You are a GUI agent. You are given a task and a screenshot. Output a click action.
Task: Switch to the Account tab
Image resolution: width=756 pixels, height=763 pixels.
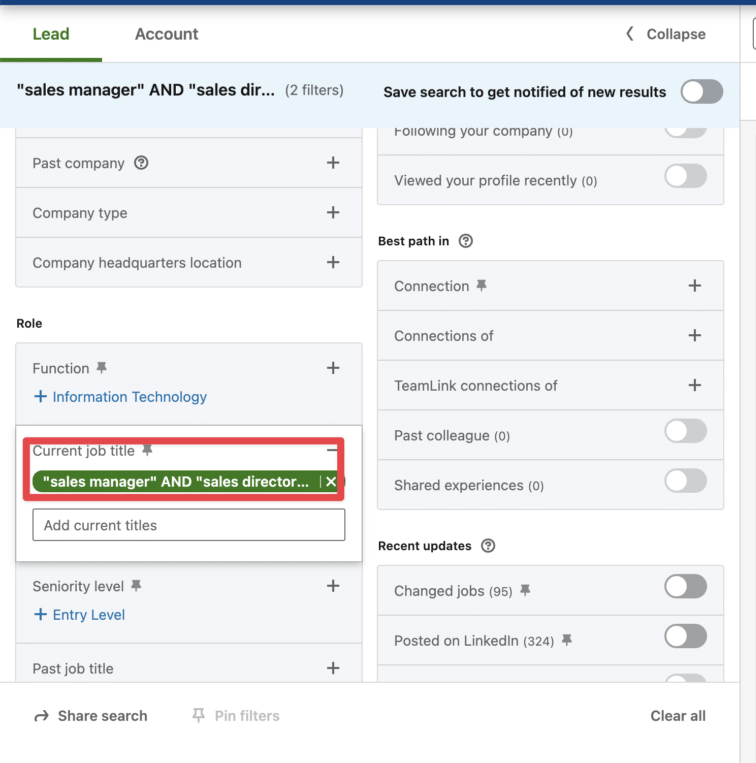click(166, 34)
